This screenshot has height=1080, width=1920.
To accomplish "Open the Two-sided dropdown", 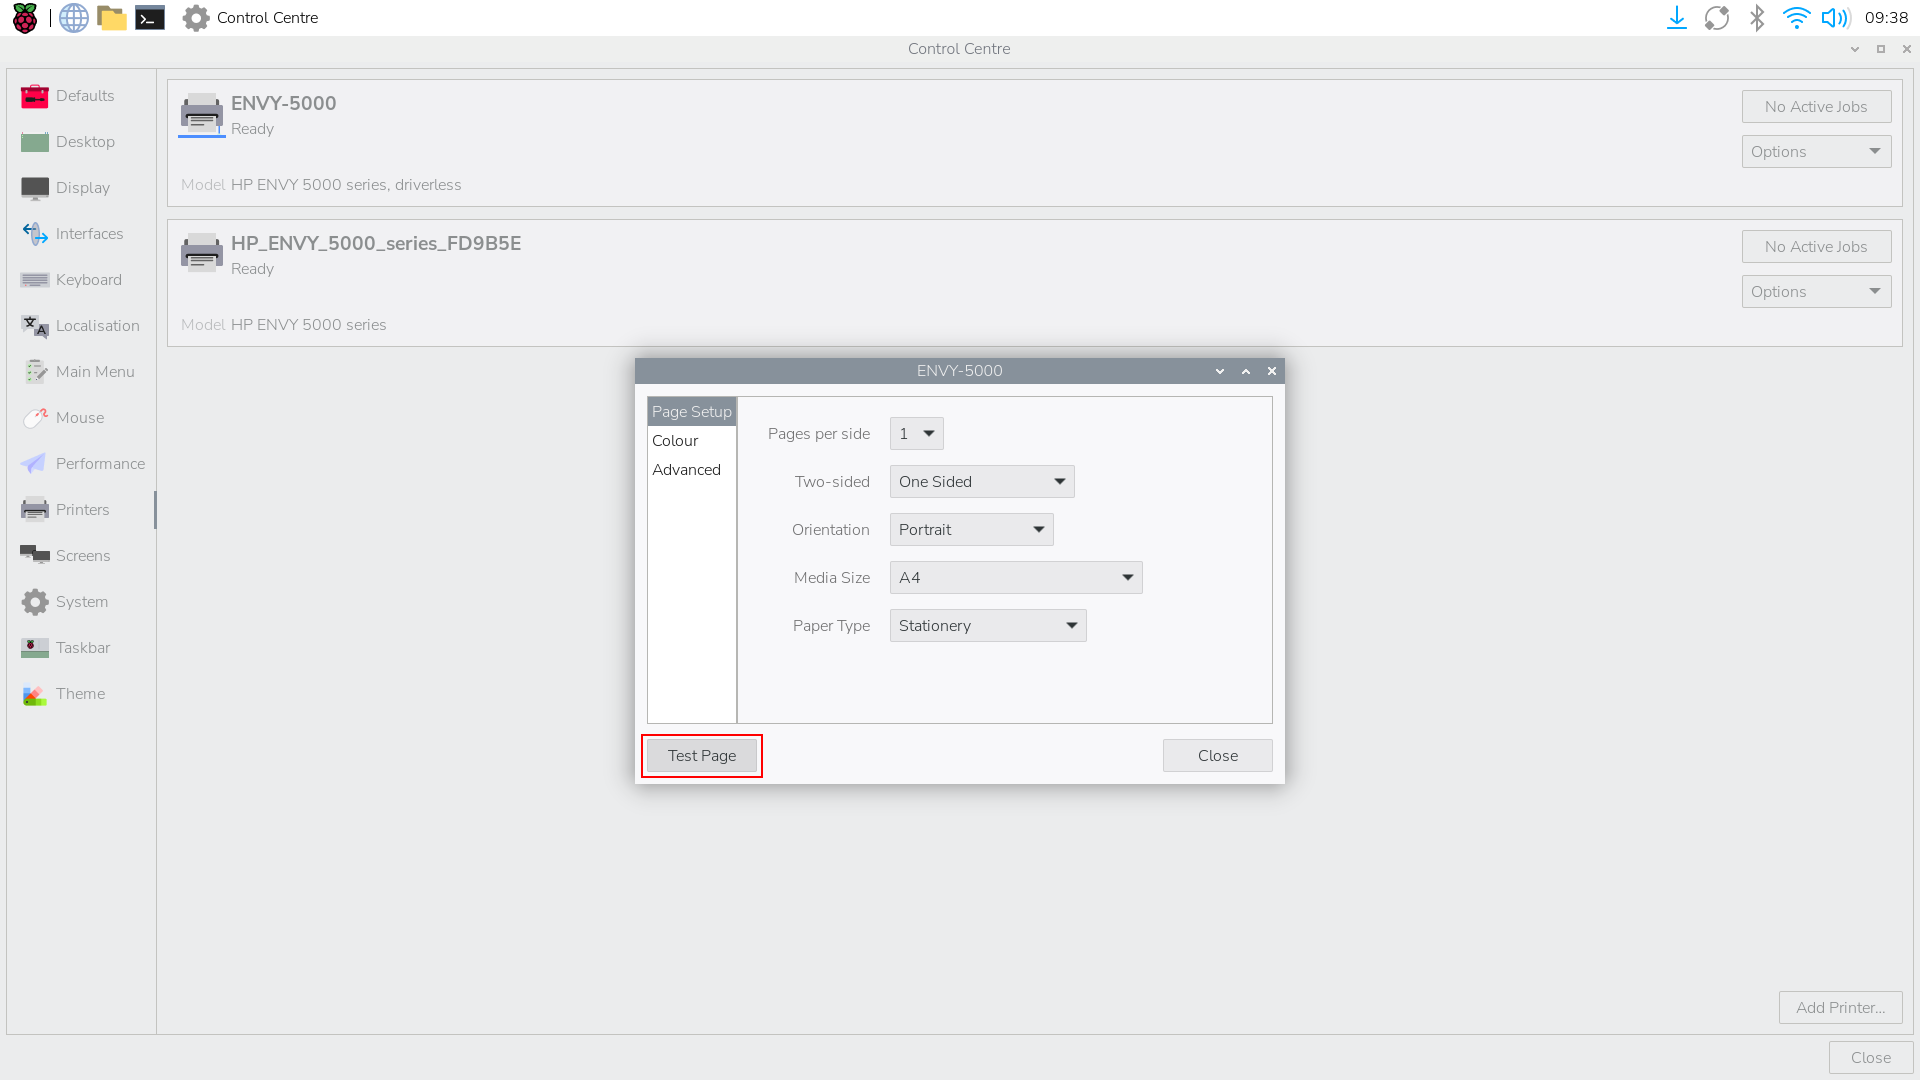I will [x=982, y=482].
